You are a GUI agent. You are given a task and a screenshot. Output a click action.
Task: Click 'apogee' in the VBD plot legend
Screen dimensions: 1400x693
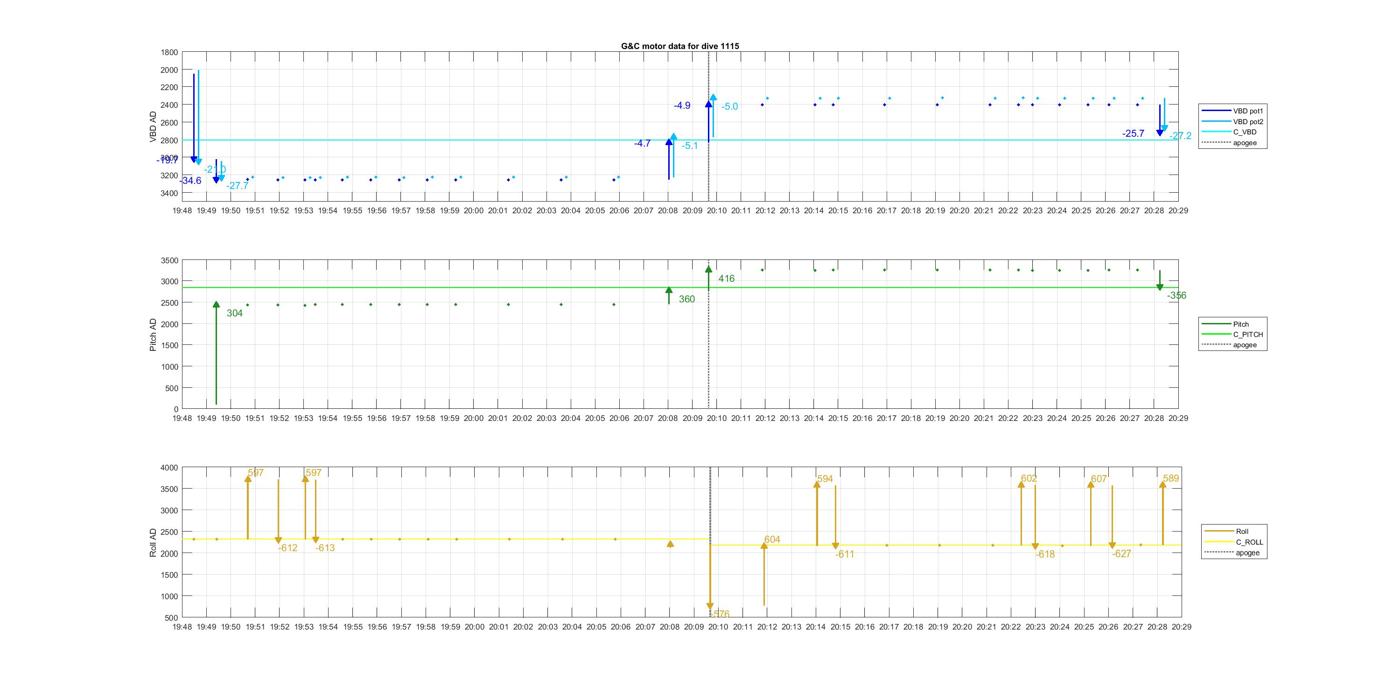coord(1246,143)
